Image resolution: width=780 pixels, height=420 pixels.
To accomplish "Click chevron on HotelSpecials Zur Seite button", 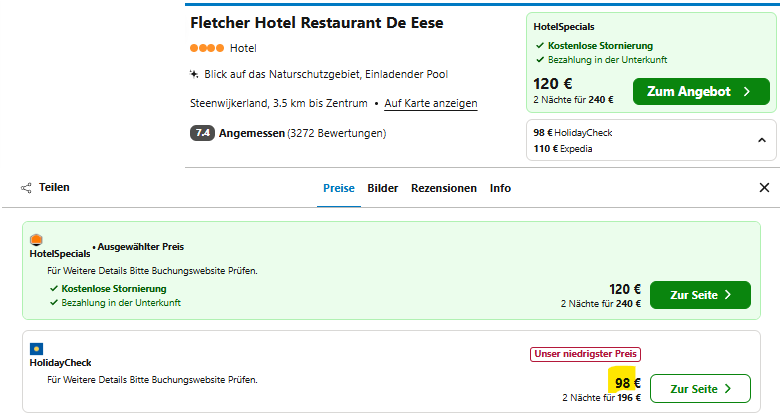I will (x=728, y=295).
